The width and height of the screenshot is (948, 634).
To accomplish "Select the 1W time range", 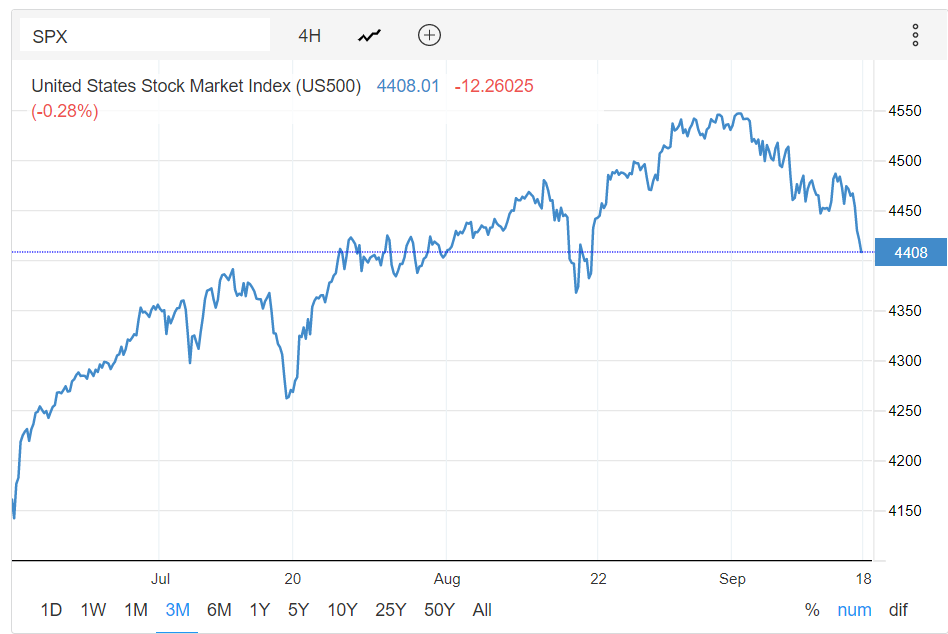I will 93,610.
